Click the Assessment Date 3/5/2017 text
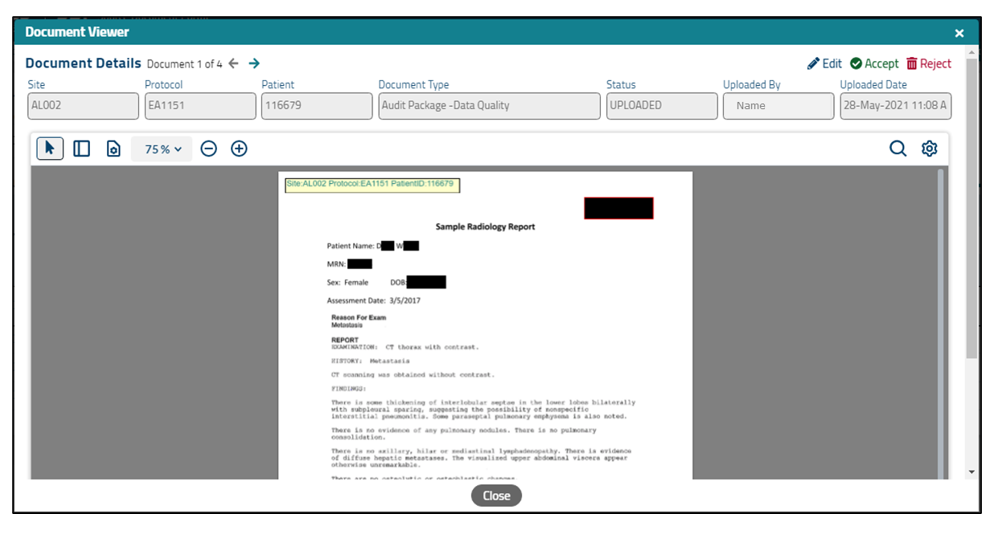 (374, 301)
